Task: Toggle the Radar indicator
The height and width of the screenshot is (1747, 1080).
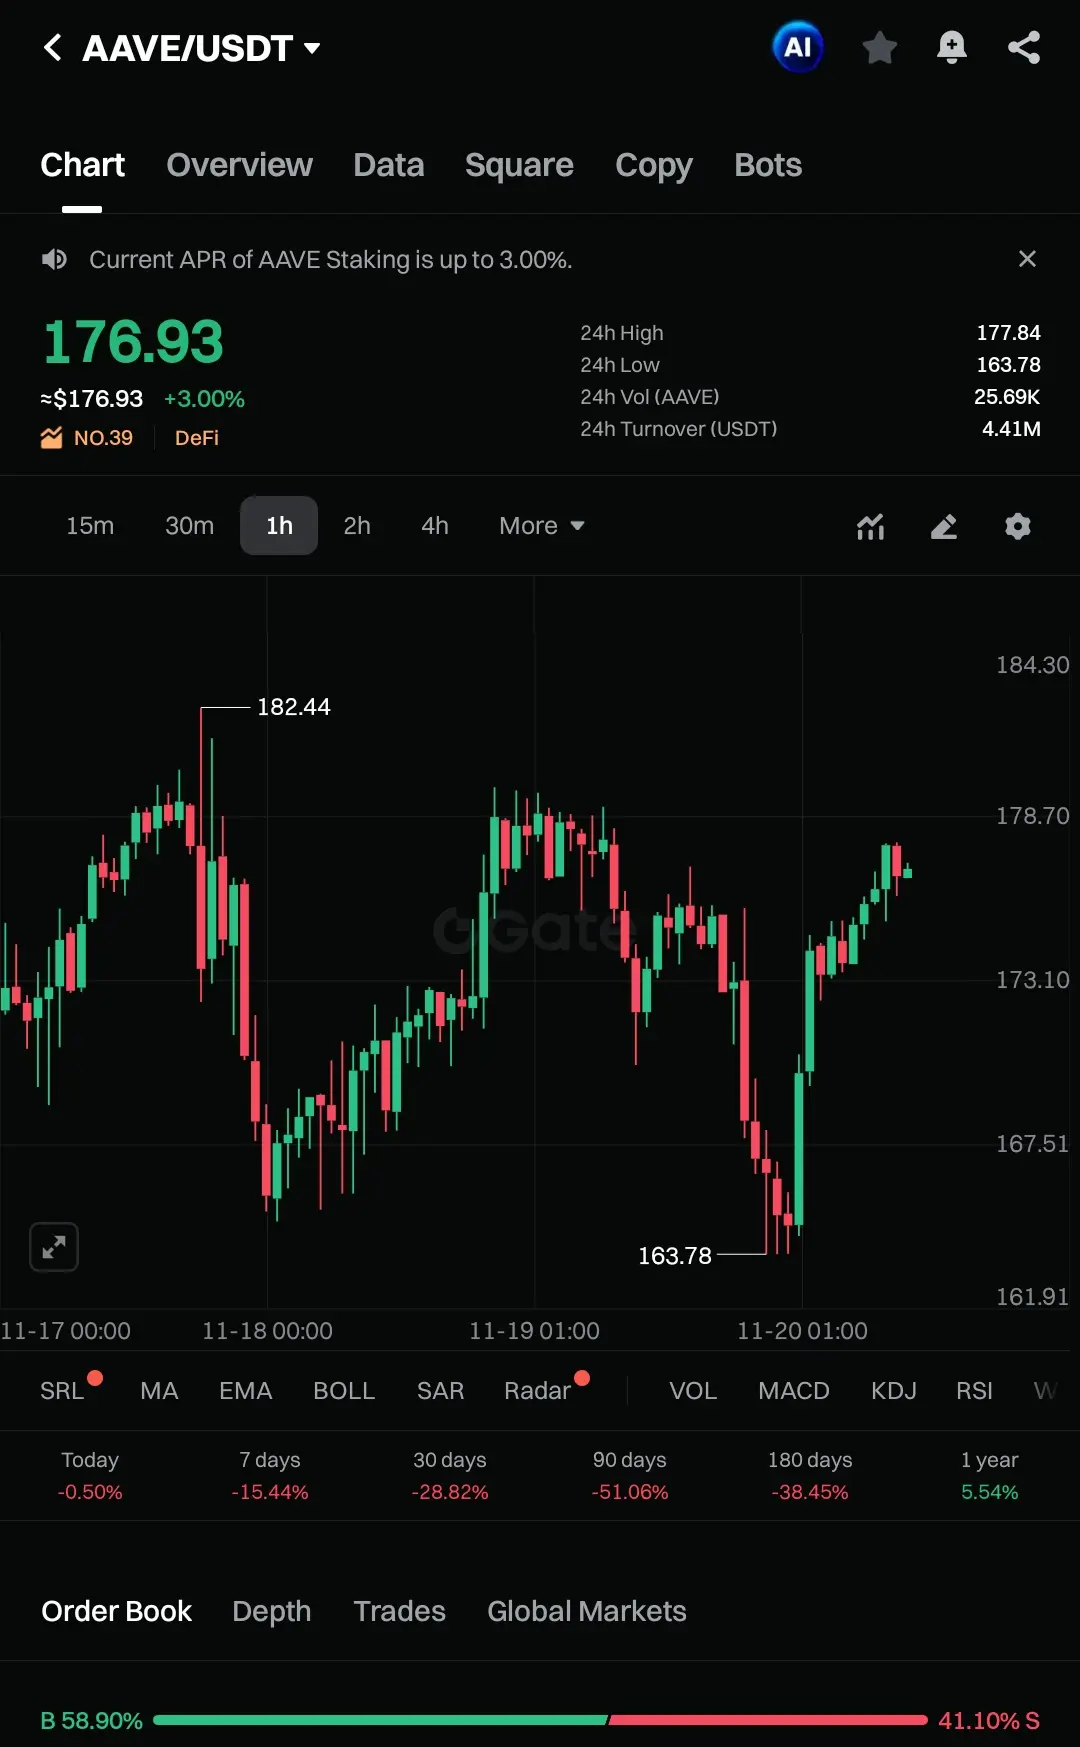Action: click(x=537, y=1391)
